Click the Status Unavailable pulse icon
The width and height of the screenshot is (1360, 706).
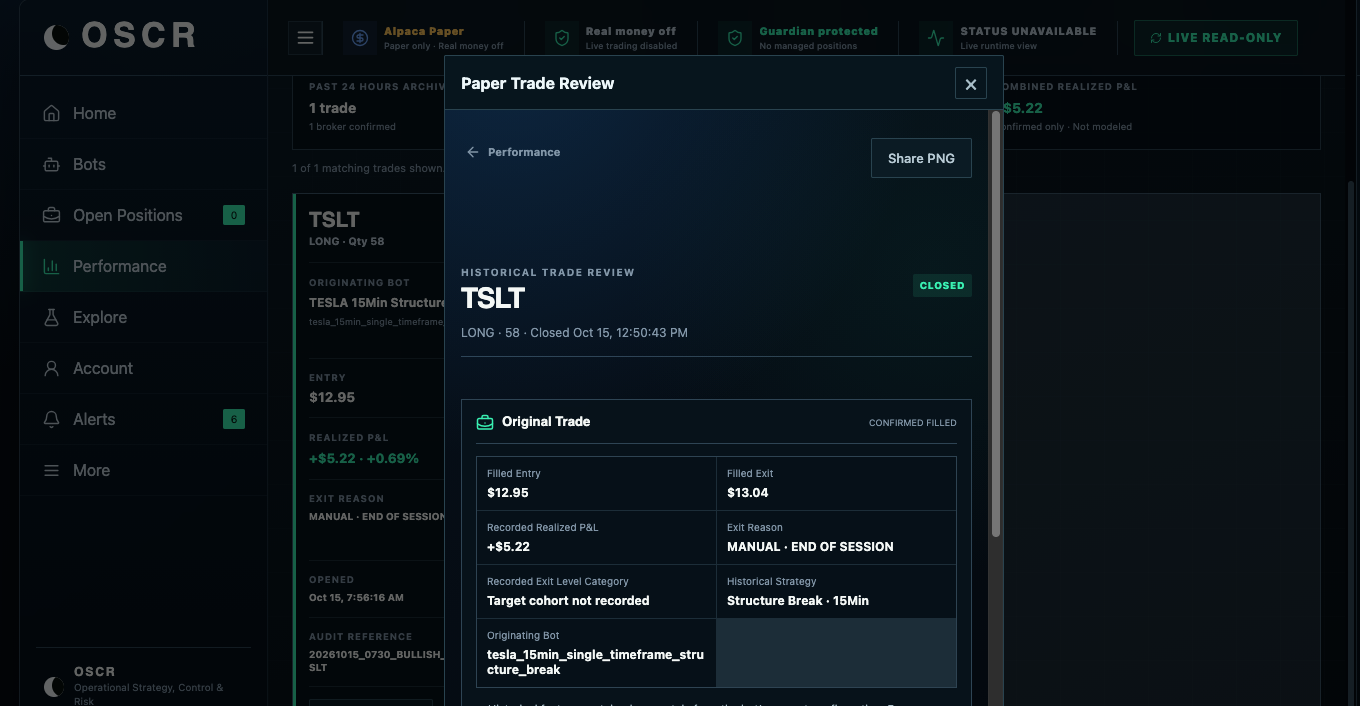[936, 38]
